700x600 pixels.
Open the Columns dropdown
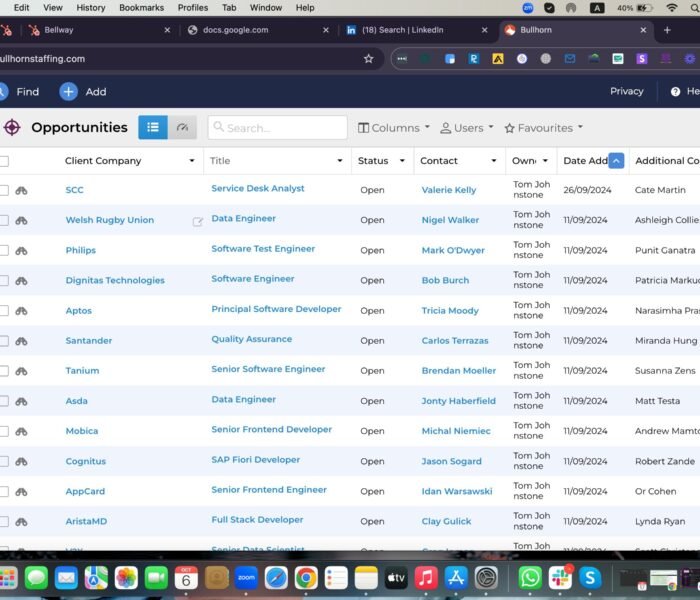(x=394, y=128)
